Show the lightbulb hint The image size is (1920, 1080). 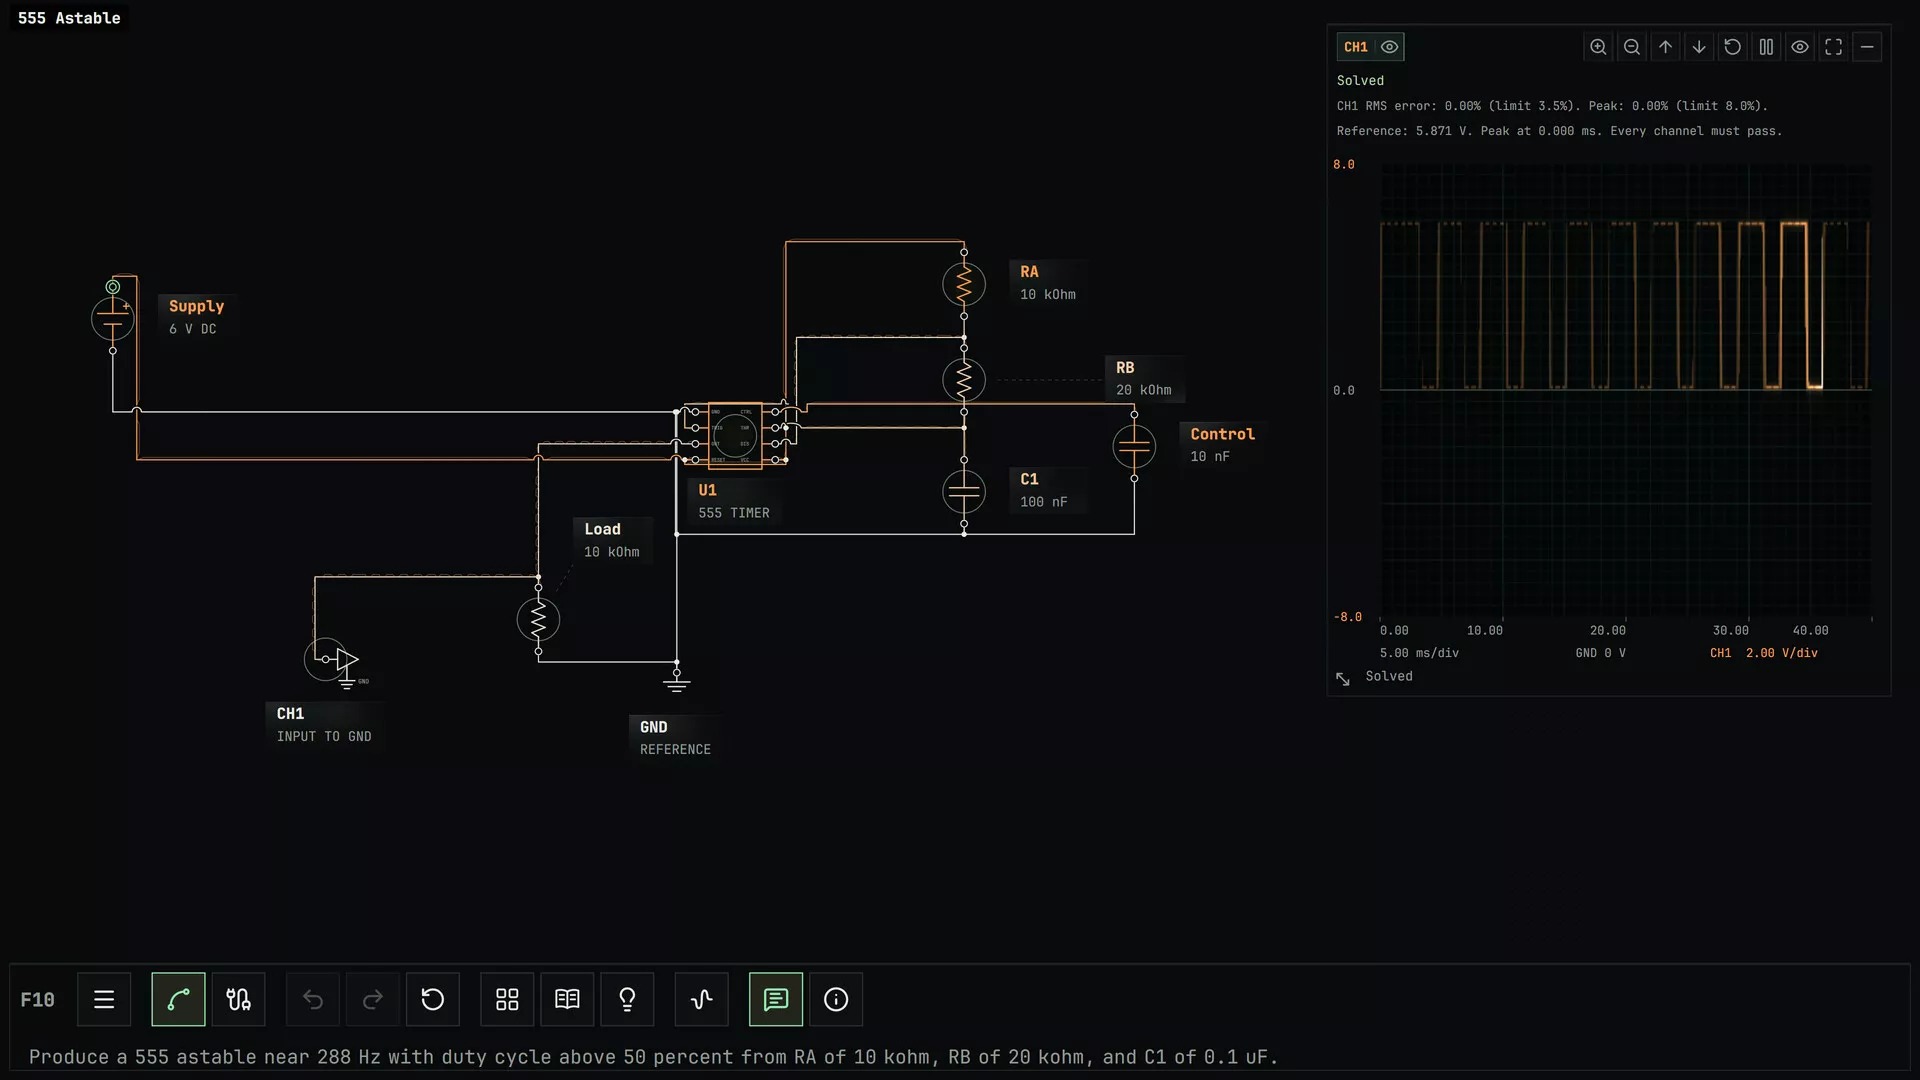(627, 999)
